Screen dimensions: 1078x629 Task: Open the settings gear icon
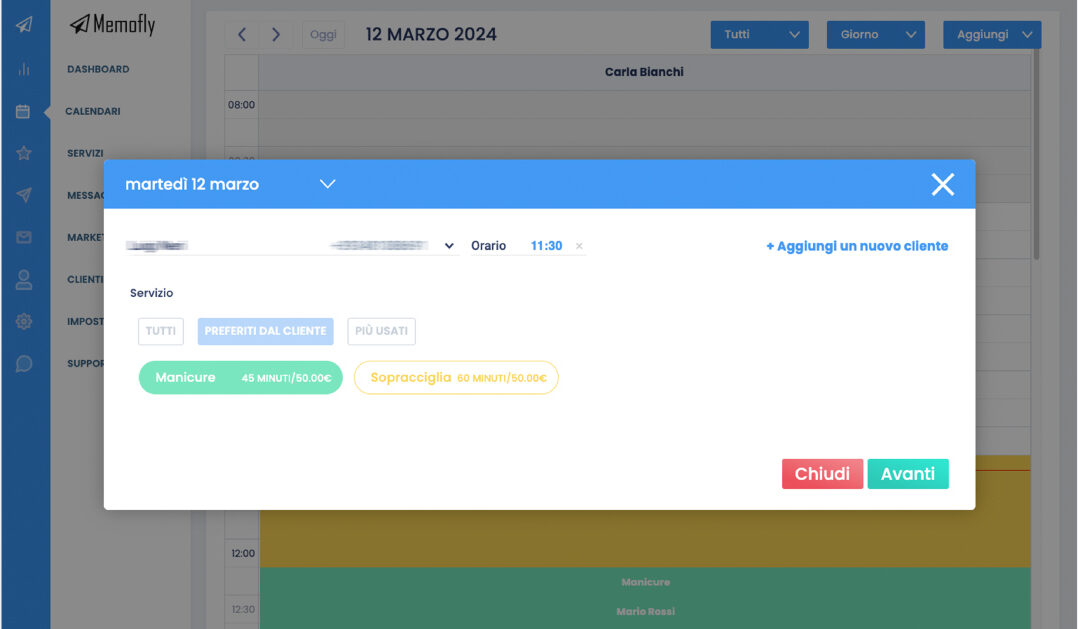tap(24, 322)
